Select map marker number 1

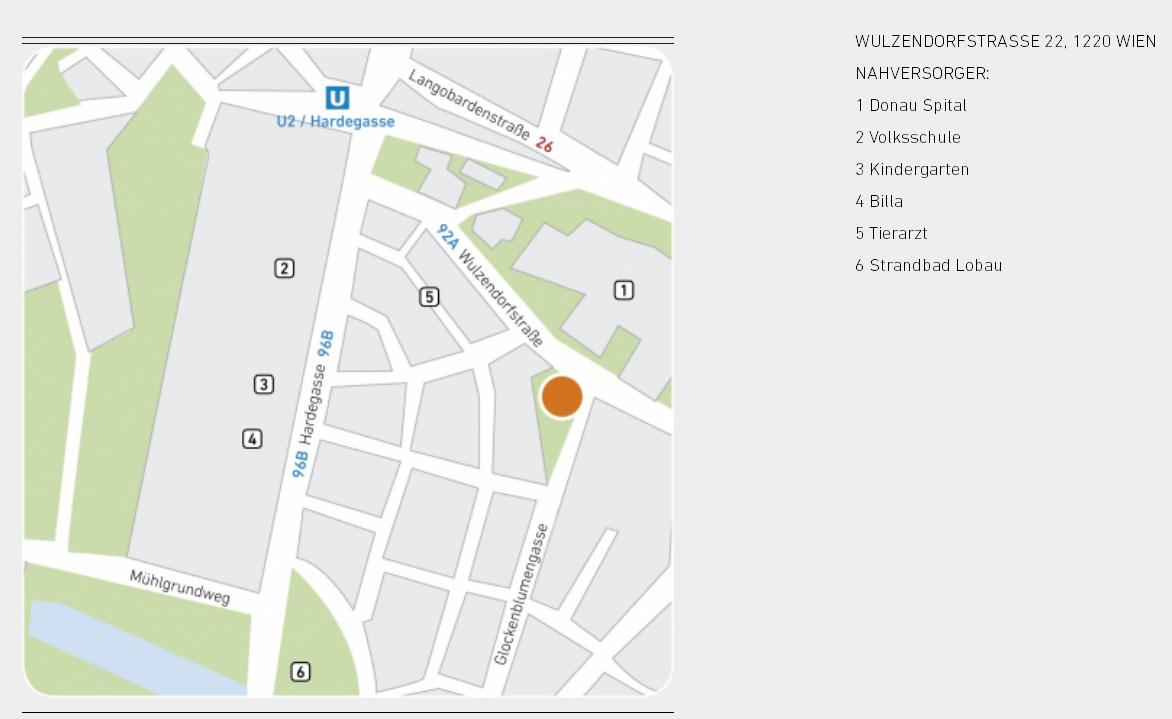pyautogui.click(x=623, y=290)
